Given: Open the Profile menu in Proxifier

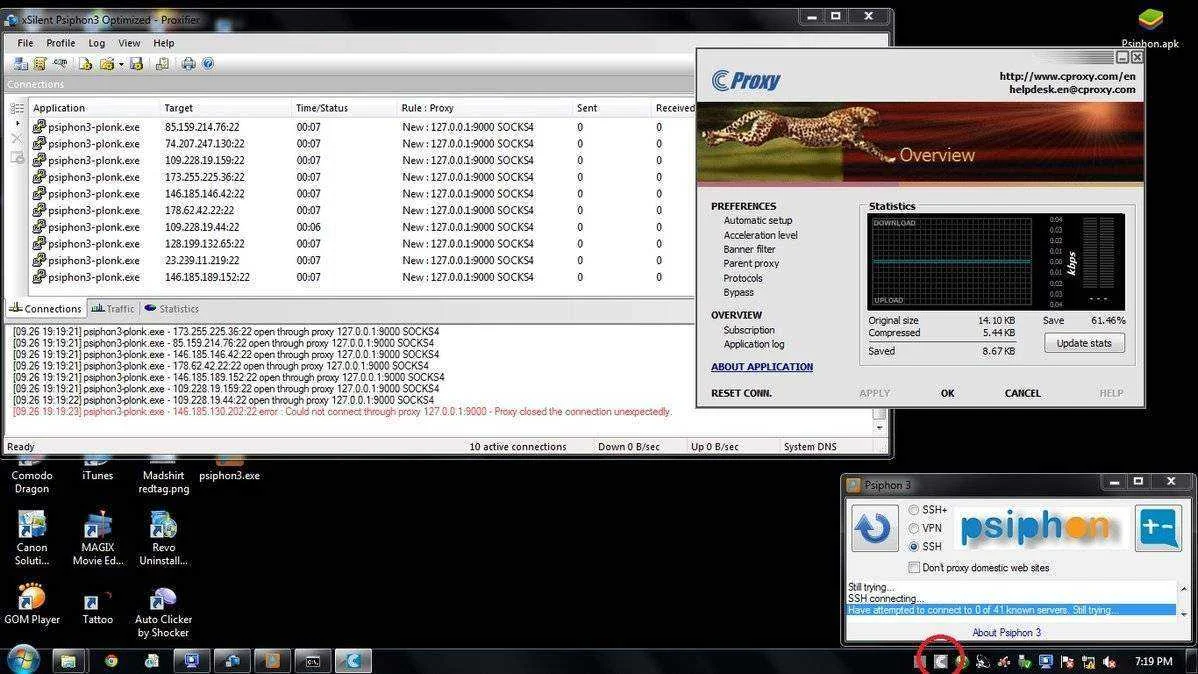Looking at the screenshot, I should (60, 44).
